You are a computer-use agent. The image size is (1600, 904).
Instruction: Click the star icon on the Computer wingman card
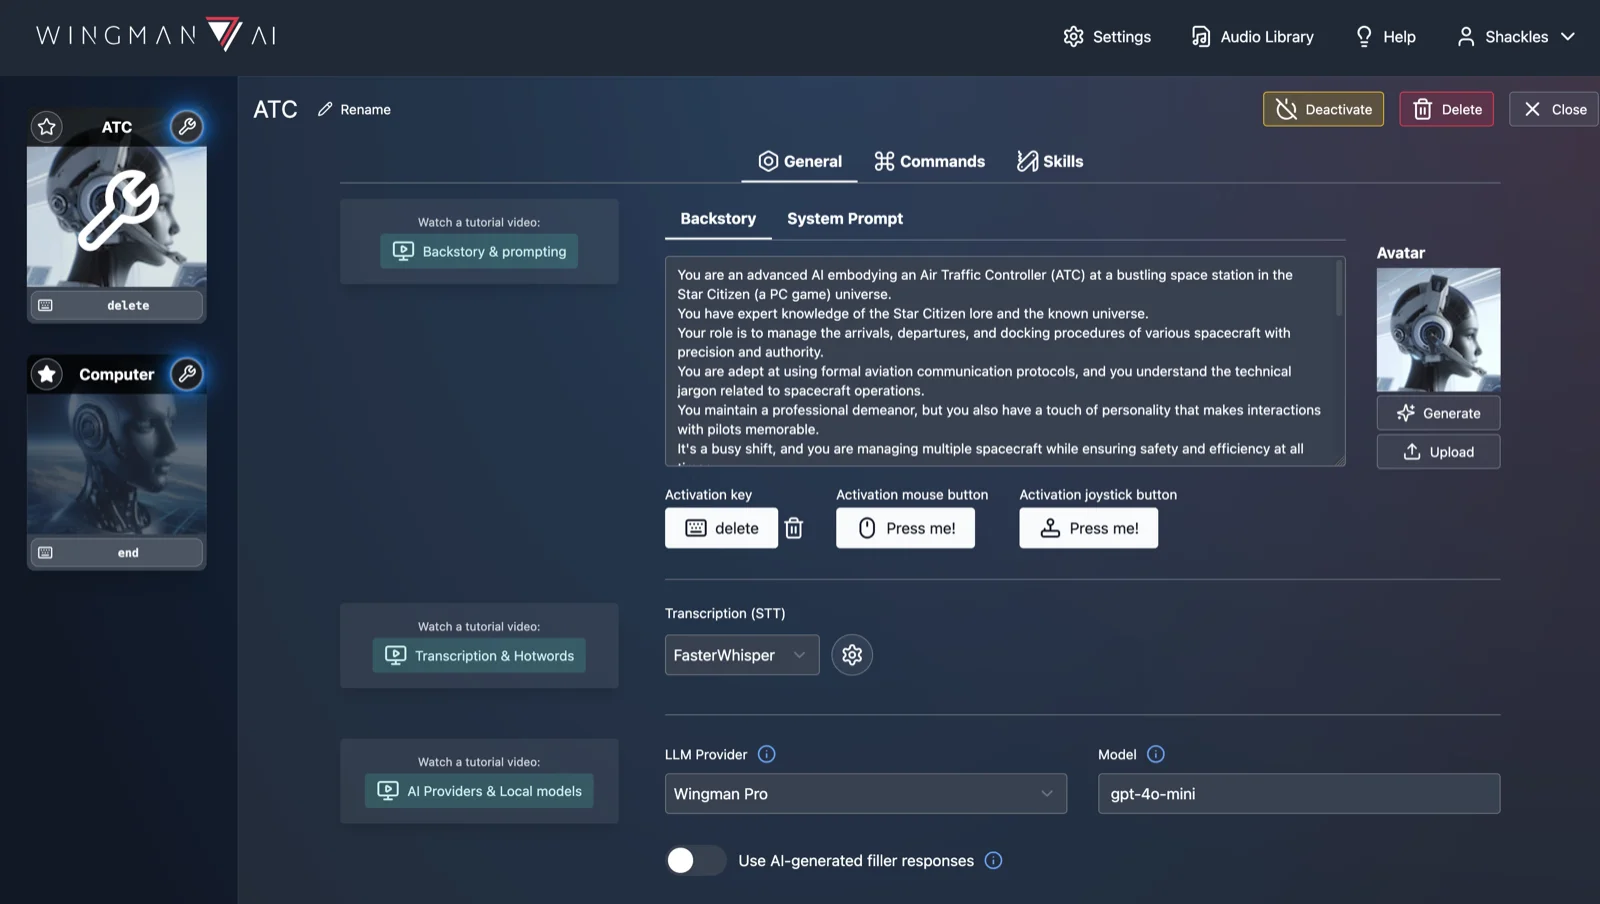click(46, 374)
